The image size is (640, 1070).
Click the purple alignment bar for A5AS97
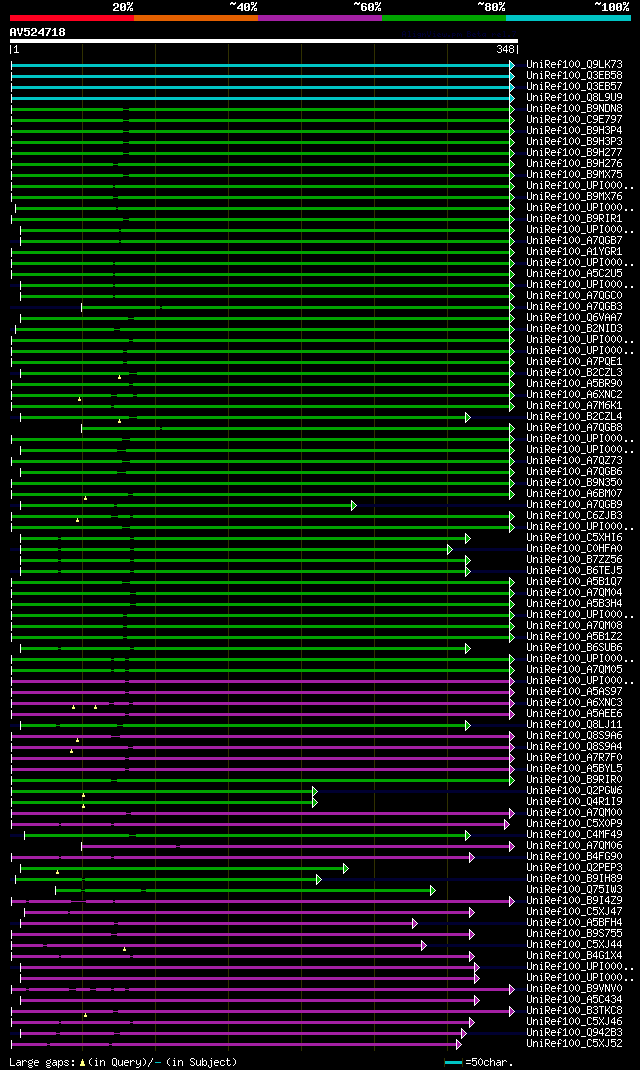(x=261, y=693)
